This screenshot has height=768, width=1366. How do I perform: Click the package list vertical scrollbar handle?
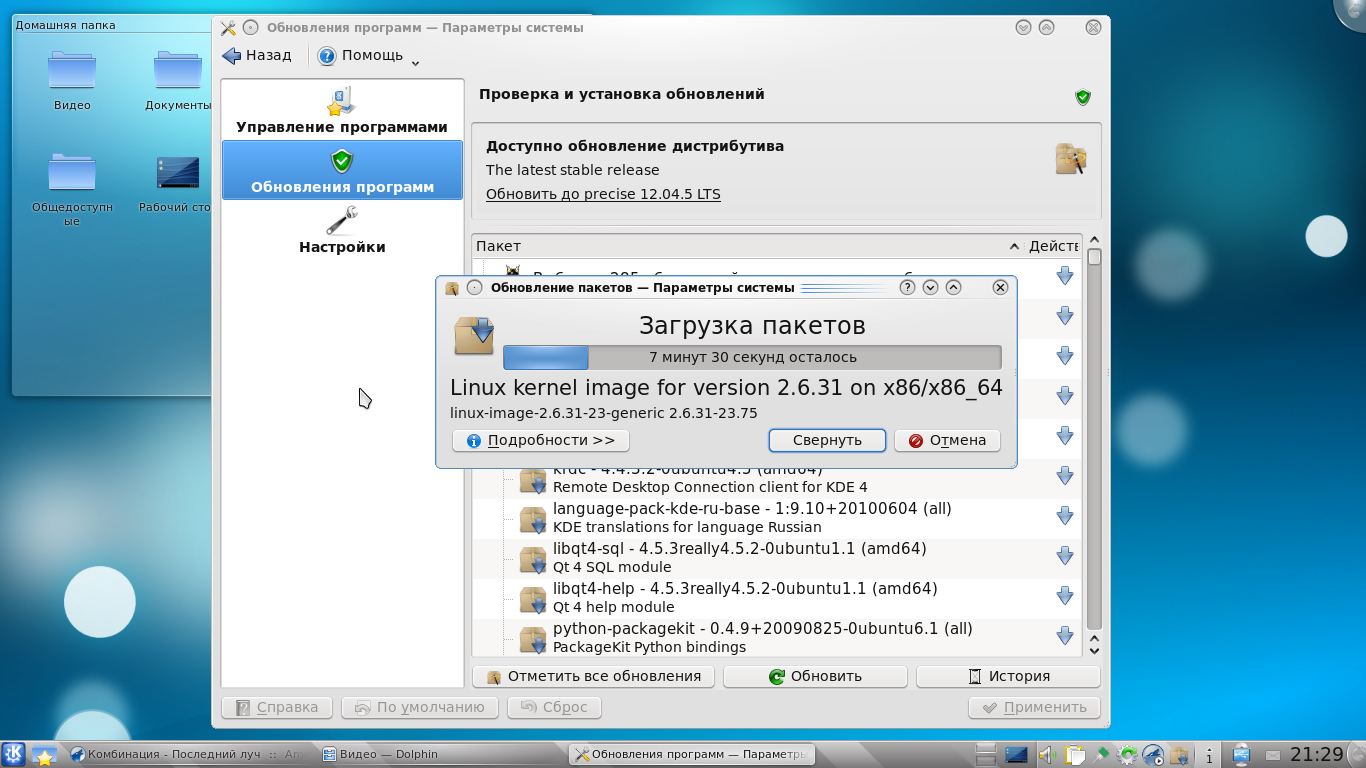pyautogui.click(x=1094, y=257)
